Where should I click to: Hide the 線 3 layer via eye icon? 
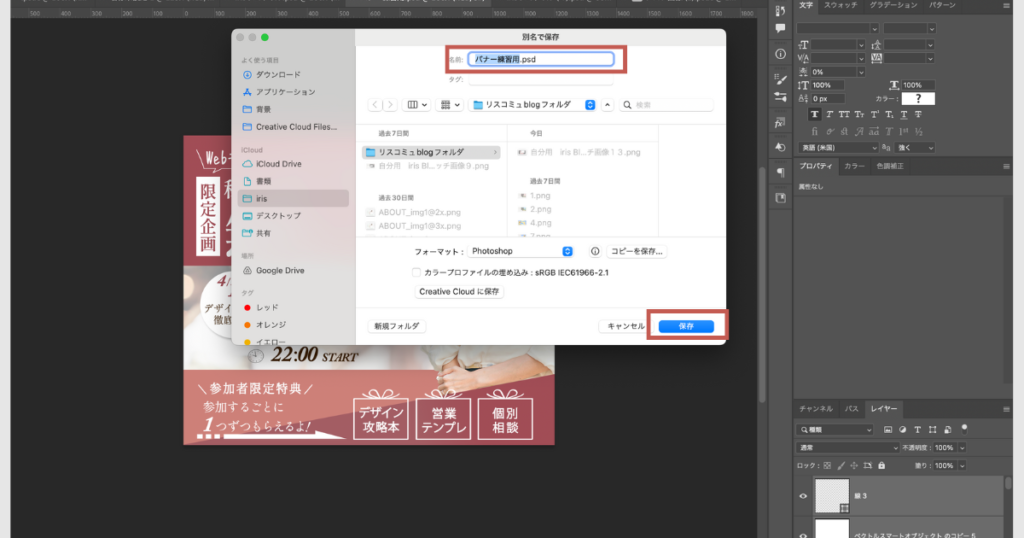click(803, 496)
